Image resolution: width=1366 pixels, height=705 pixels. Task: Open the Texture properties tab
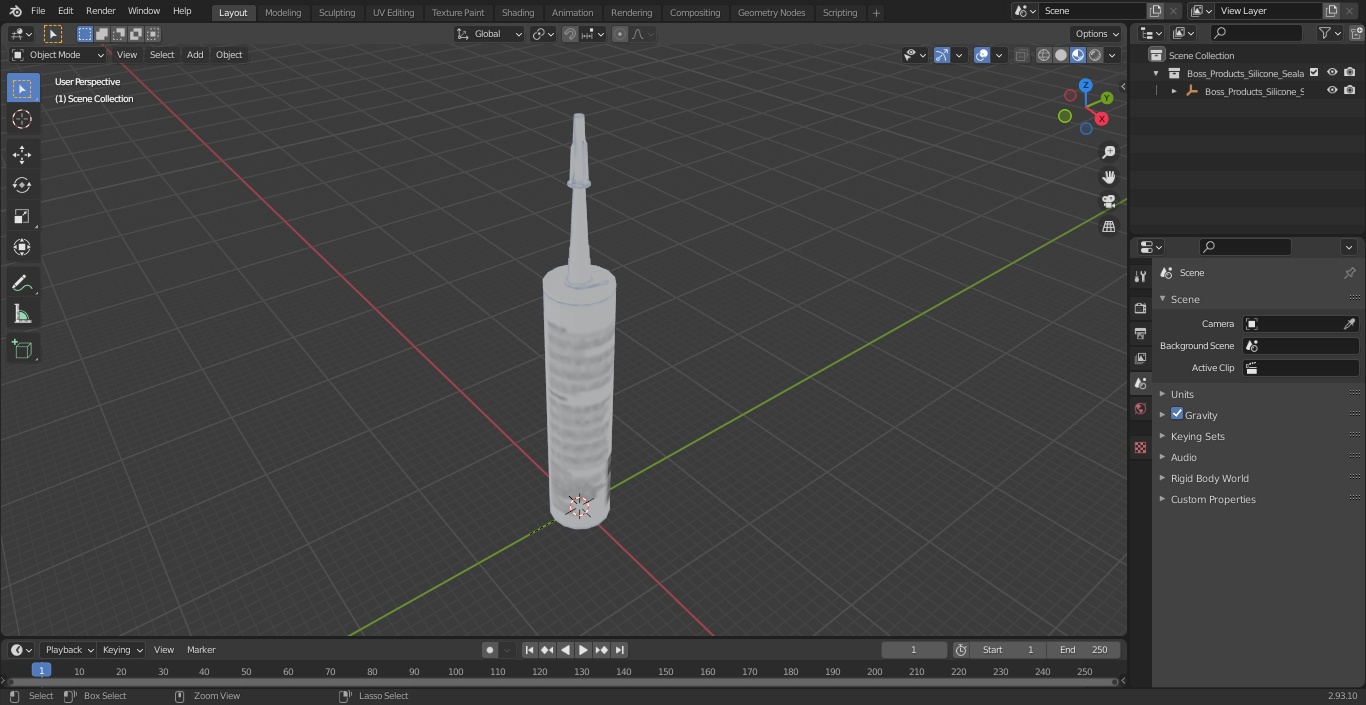pos(1140,447)
